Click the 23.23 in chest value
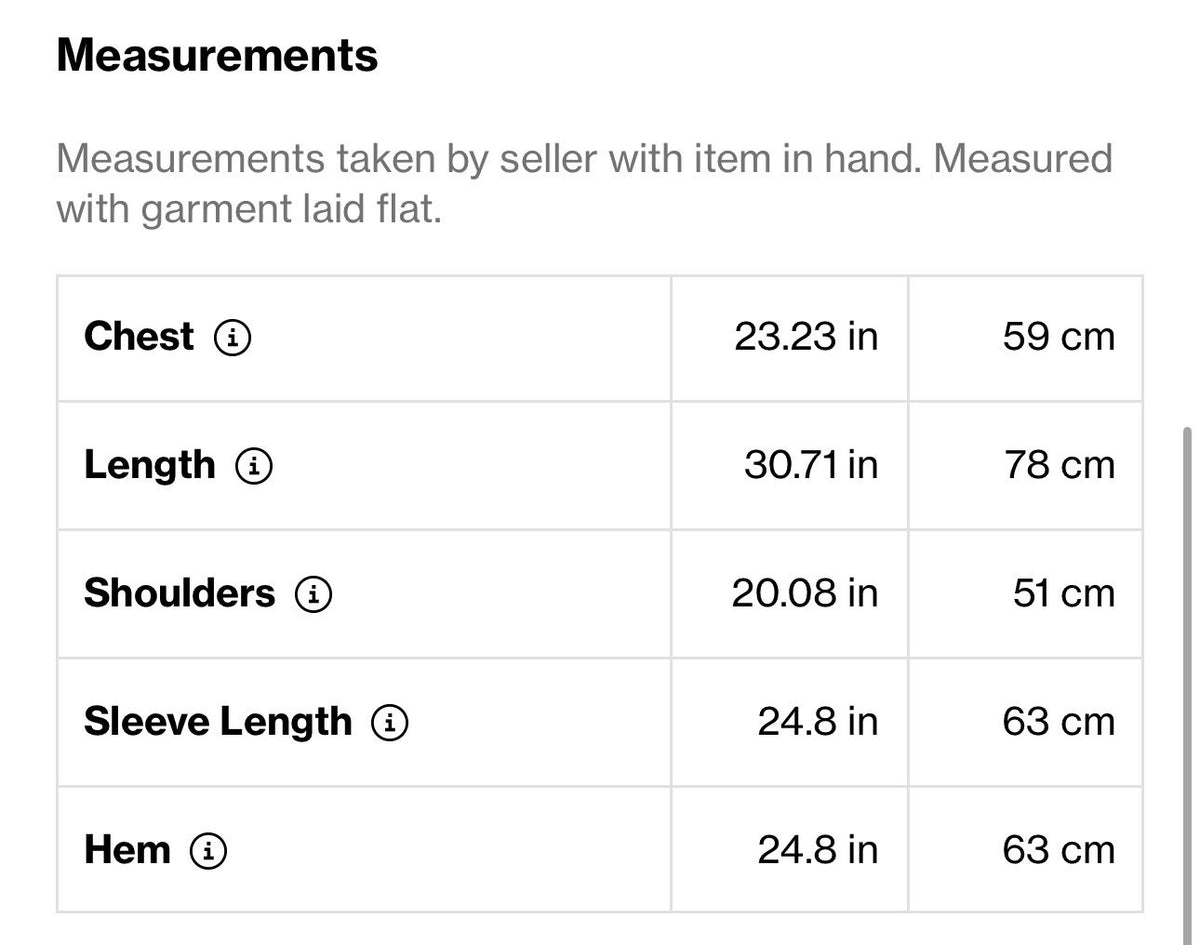This screenshot has width=1200, height=945. coord(806,337)
